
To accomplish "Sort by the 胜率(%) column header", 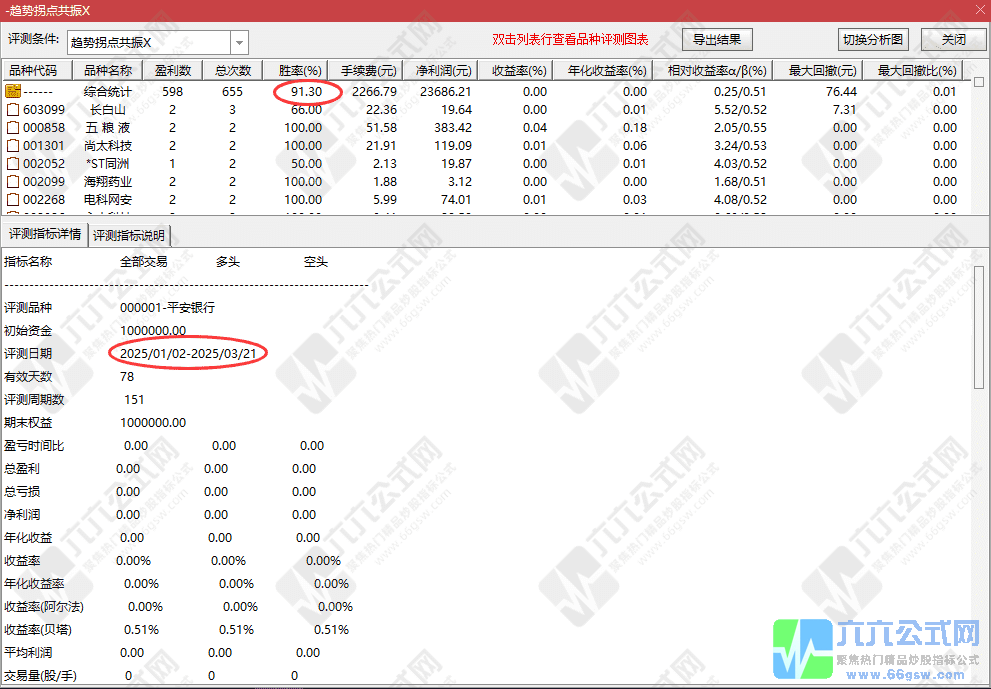I will 299,71.
